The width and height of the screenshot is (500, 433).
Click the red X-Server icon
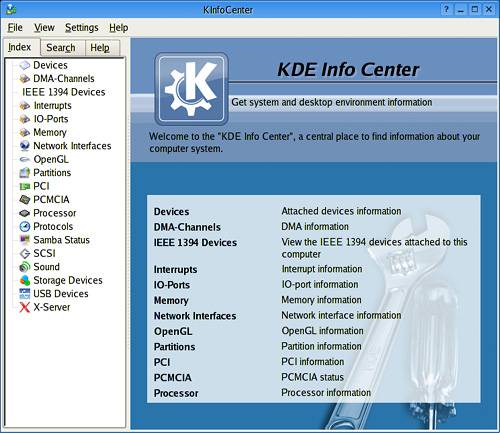[25, 307]
